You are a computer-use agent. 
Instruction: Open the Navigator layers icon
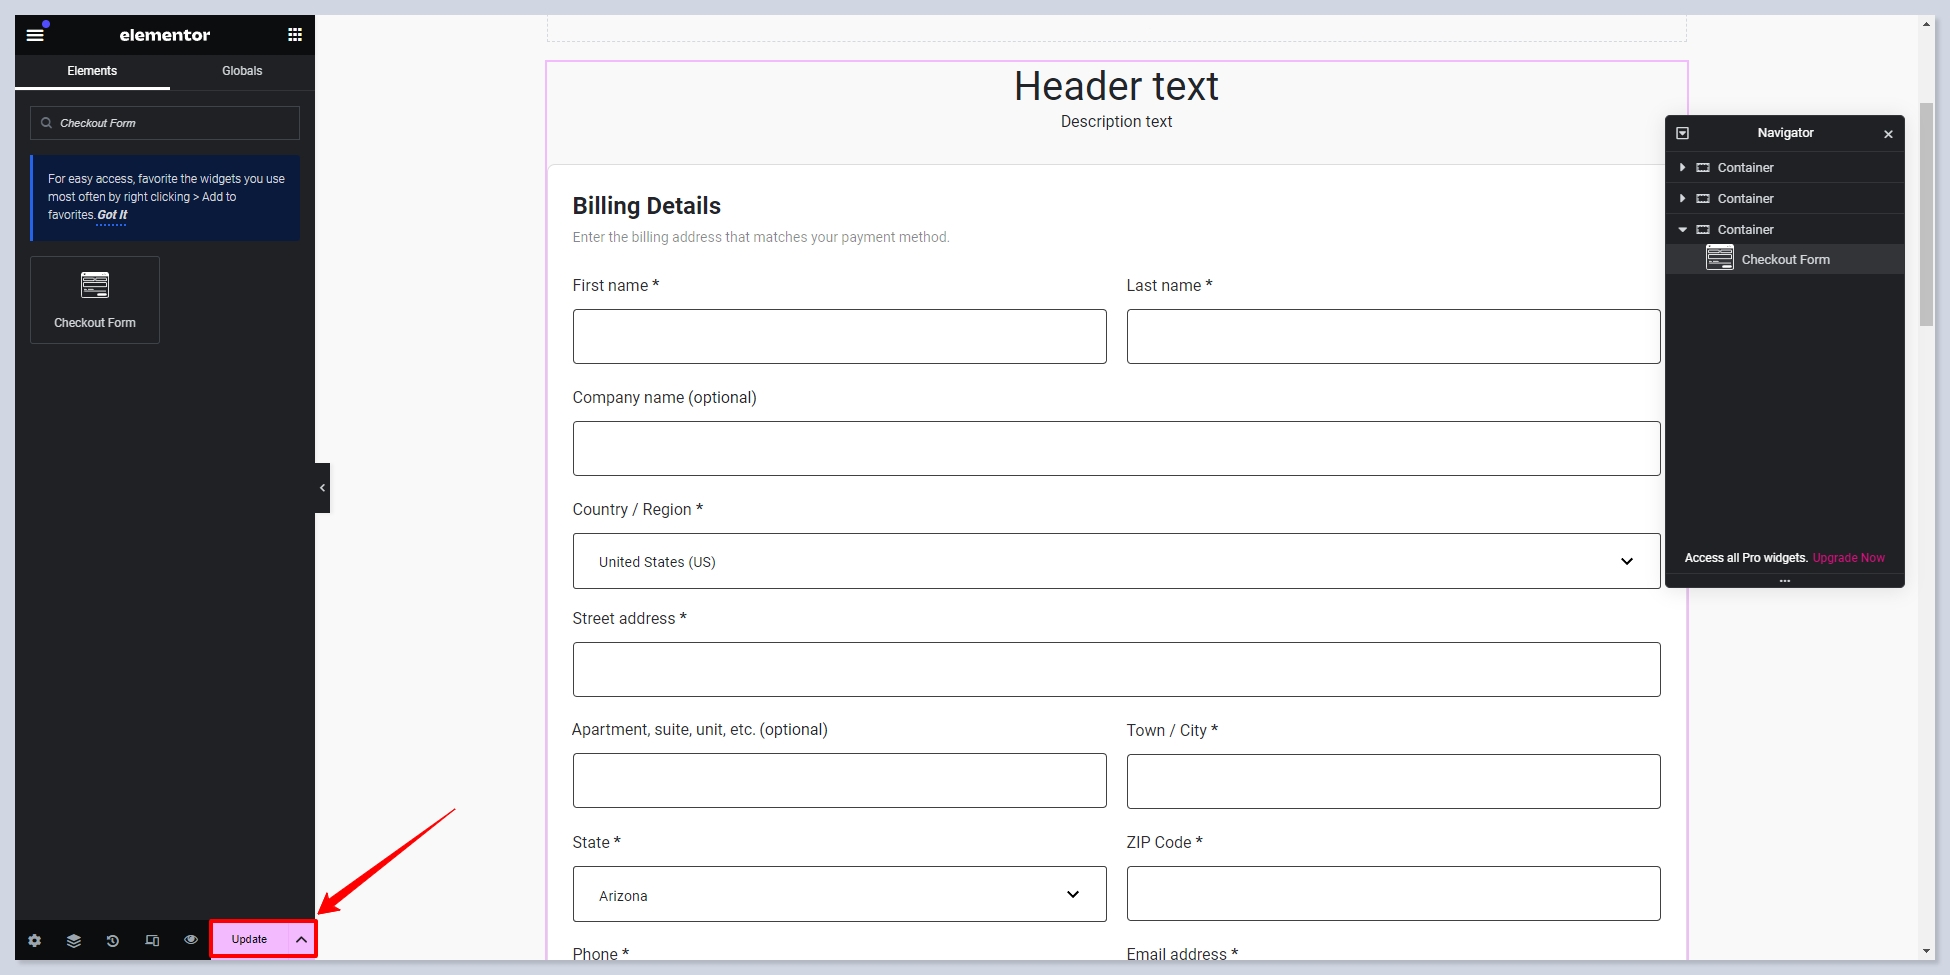click(x=74, y=940)
